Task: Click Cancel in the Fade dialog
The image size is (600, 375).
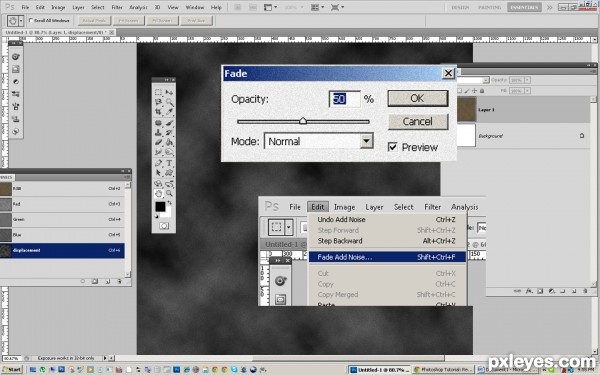Action: (x=417, y=122)
